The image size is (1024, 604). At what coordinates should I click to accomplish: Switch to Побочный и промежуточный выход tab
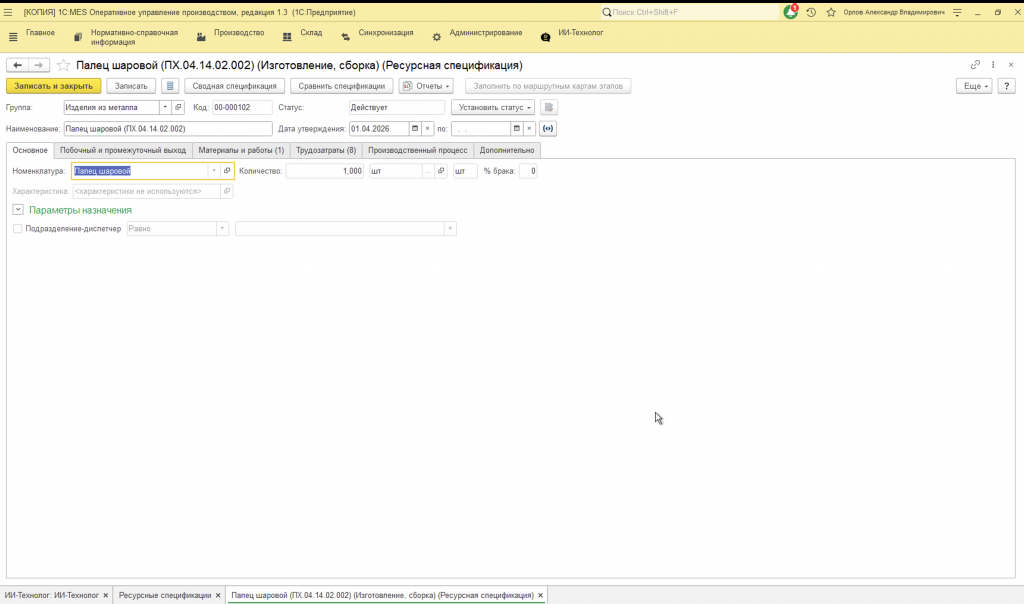[123, 150]
